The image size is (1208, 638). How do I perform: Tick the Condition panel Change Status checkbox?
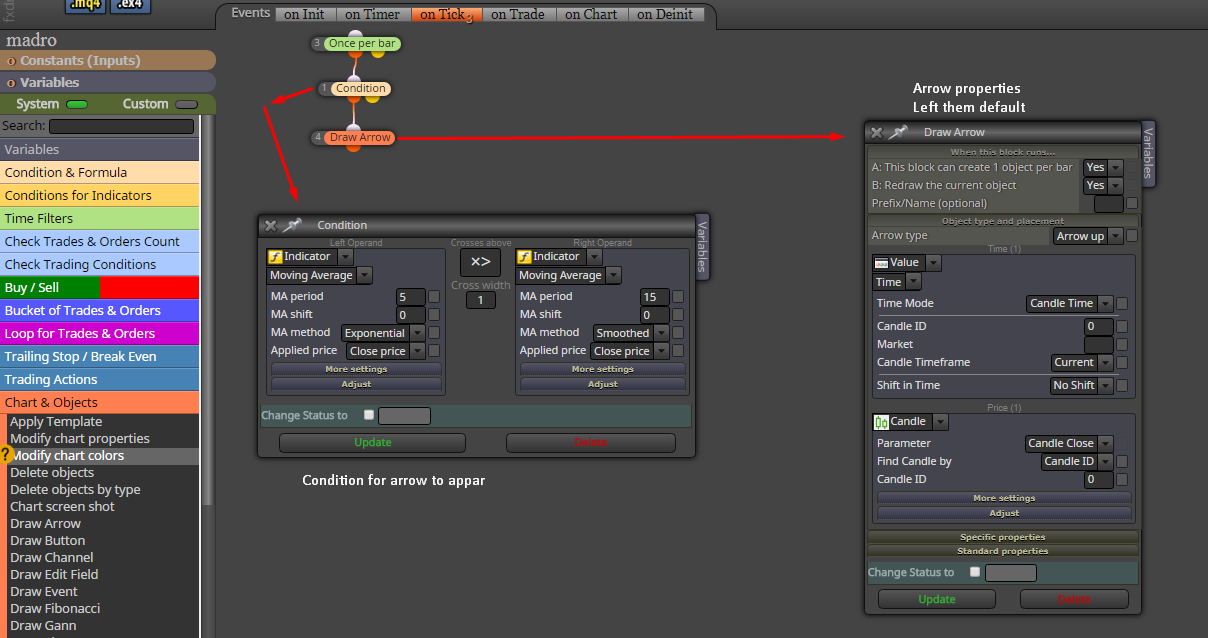369,415
